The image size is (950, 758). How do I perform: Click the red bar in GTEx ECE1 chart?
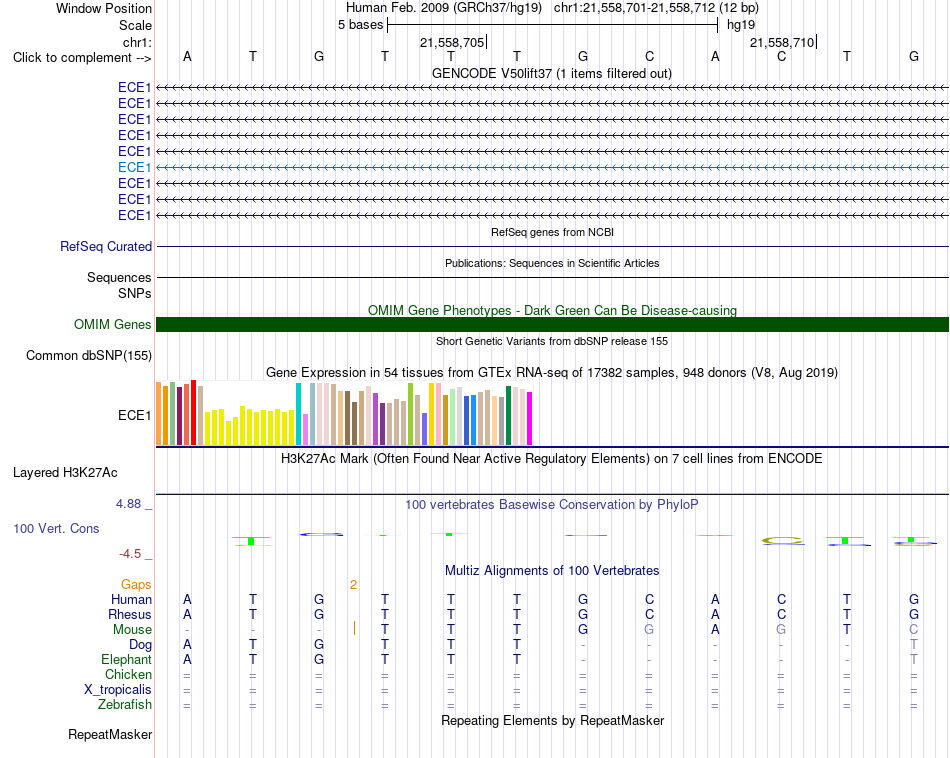[x=194, y=413]
